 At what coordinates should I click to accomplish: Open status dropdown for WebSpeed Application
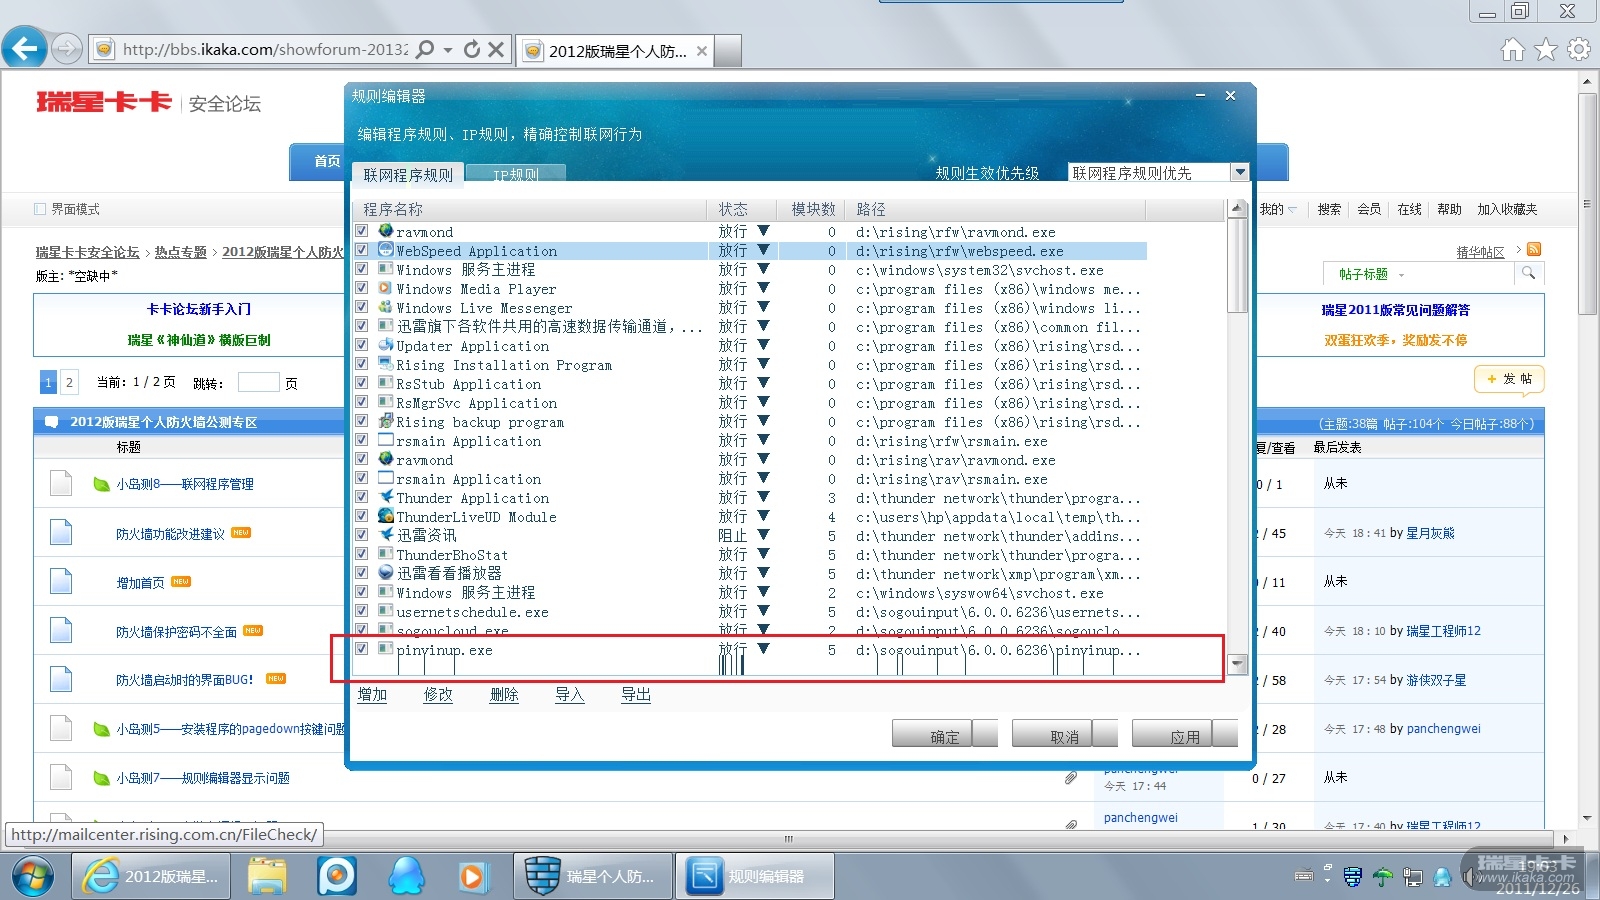coord(764,250)
